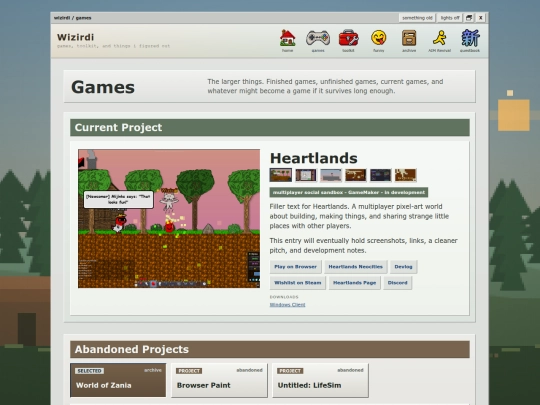Click the 'multiplayer social sandbox' tag label

pyautogui.click(x=349, y=192)
